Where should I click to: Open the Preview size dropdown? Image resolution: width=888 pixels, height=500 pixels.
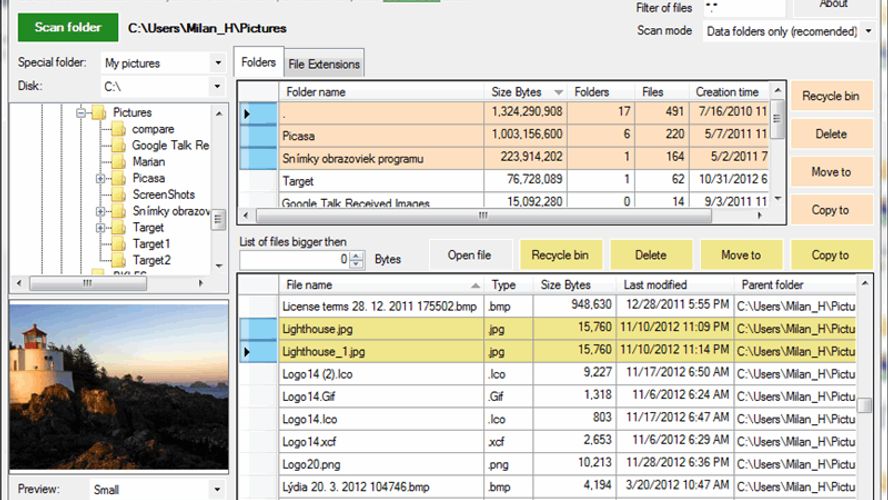point(217,490)
